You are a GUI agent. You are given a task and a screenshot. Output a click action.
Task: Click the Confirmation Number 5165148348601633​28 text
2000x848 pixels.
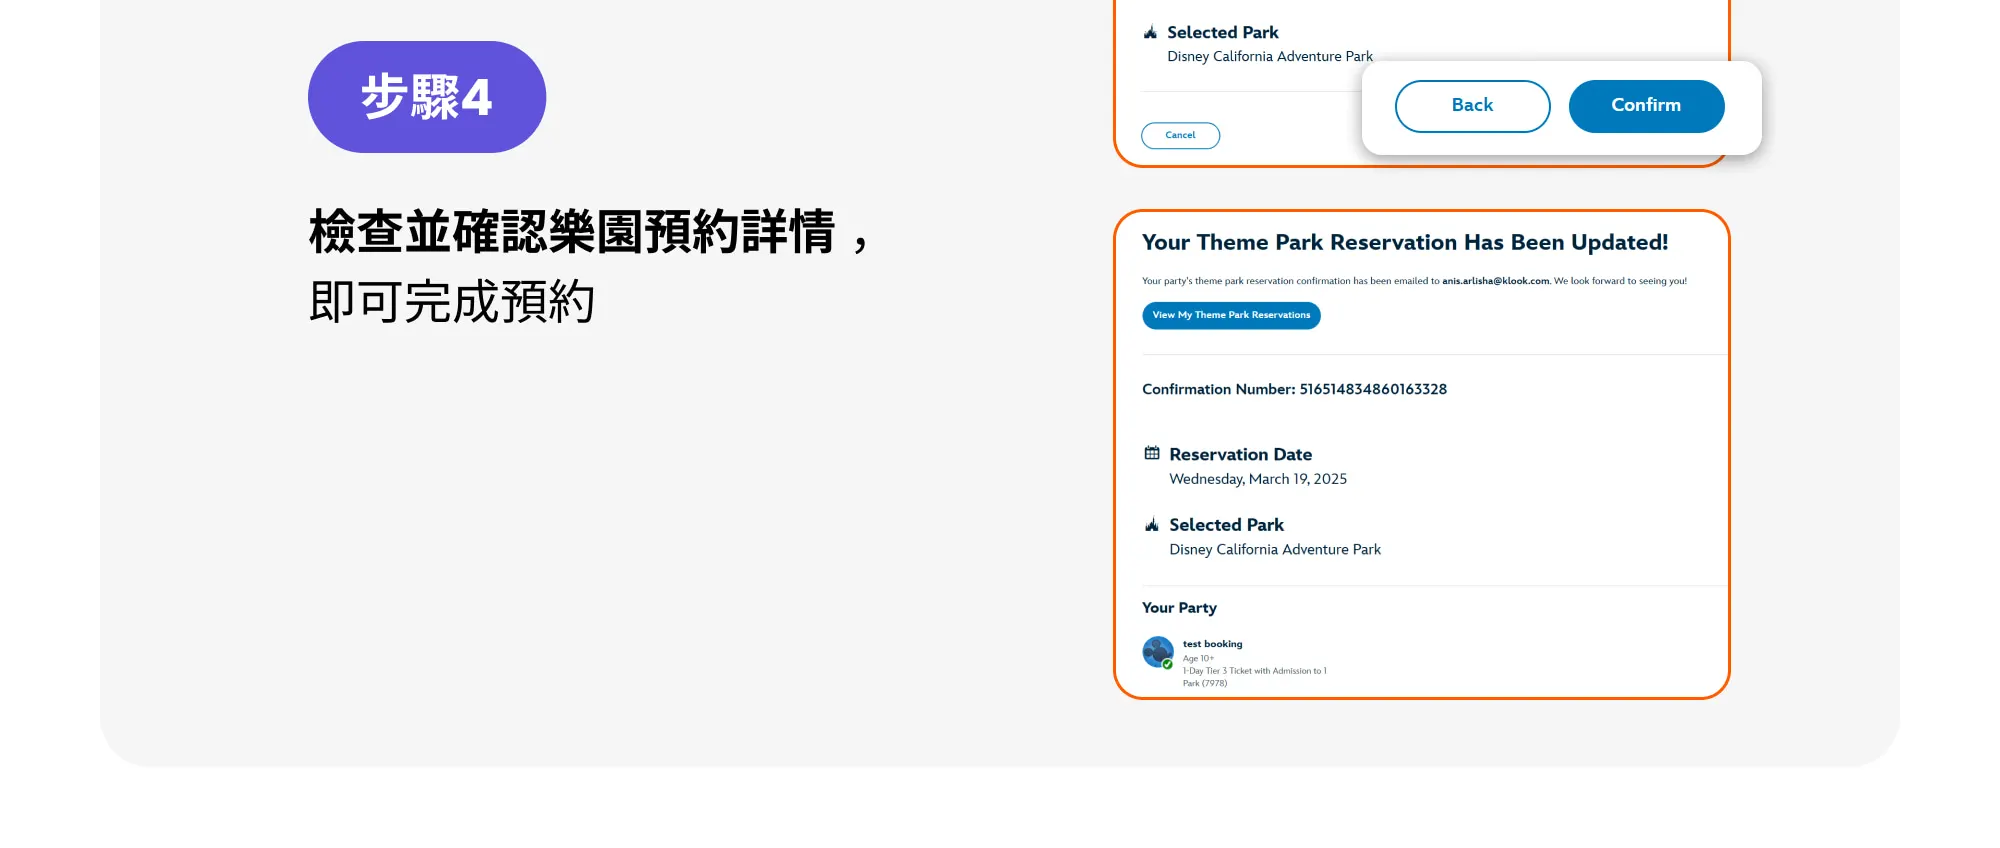coord(1294,389)
